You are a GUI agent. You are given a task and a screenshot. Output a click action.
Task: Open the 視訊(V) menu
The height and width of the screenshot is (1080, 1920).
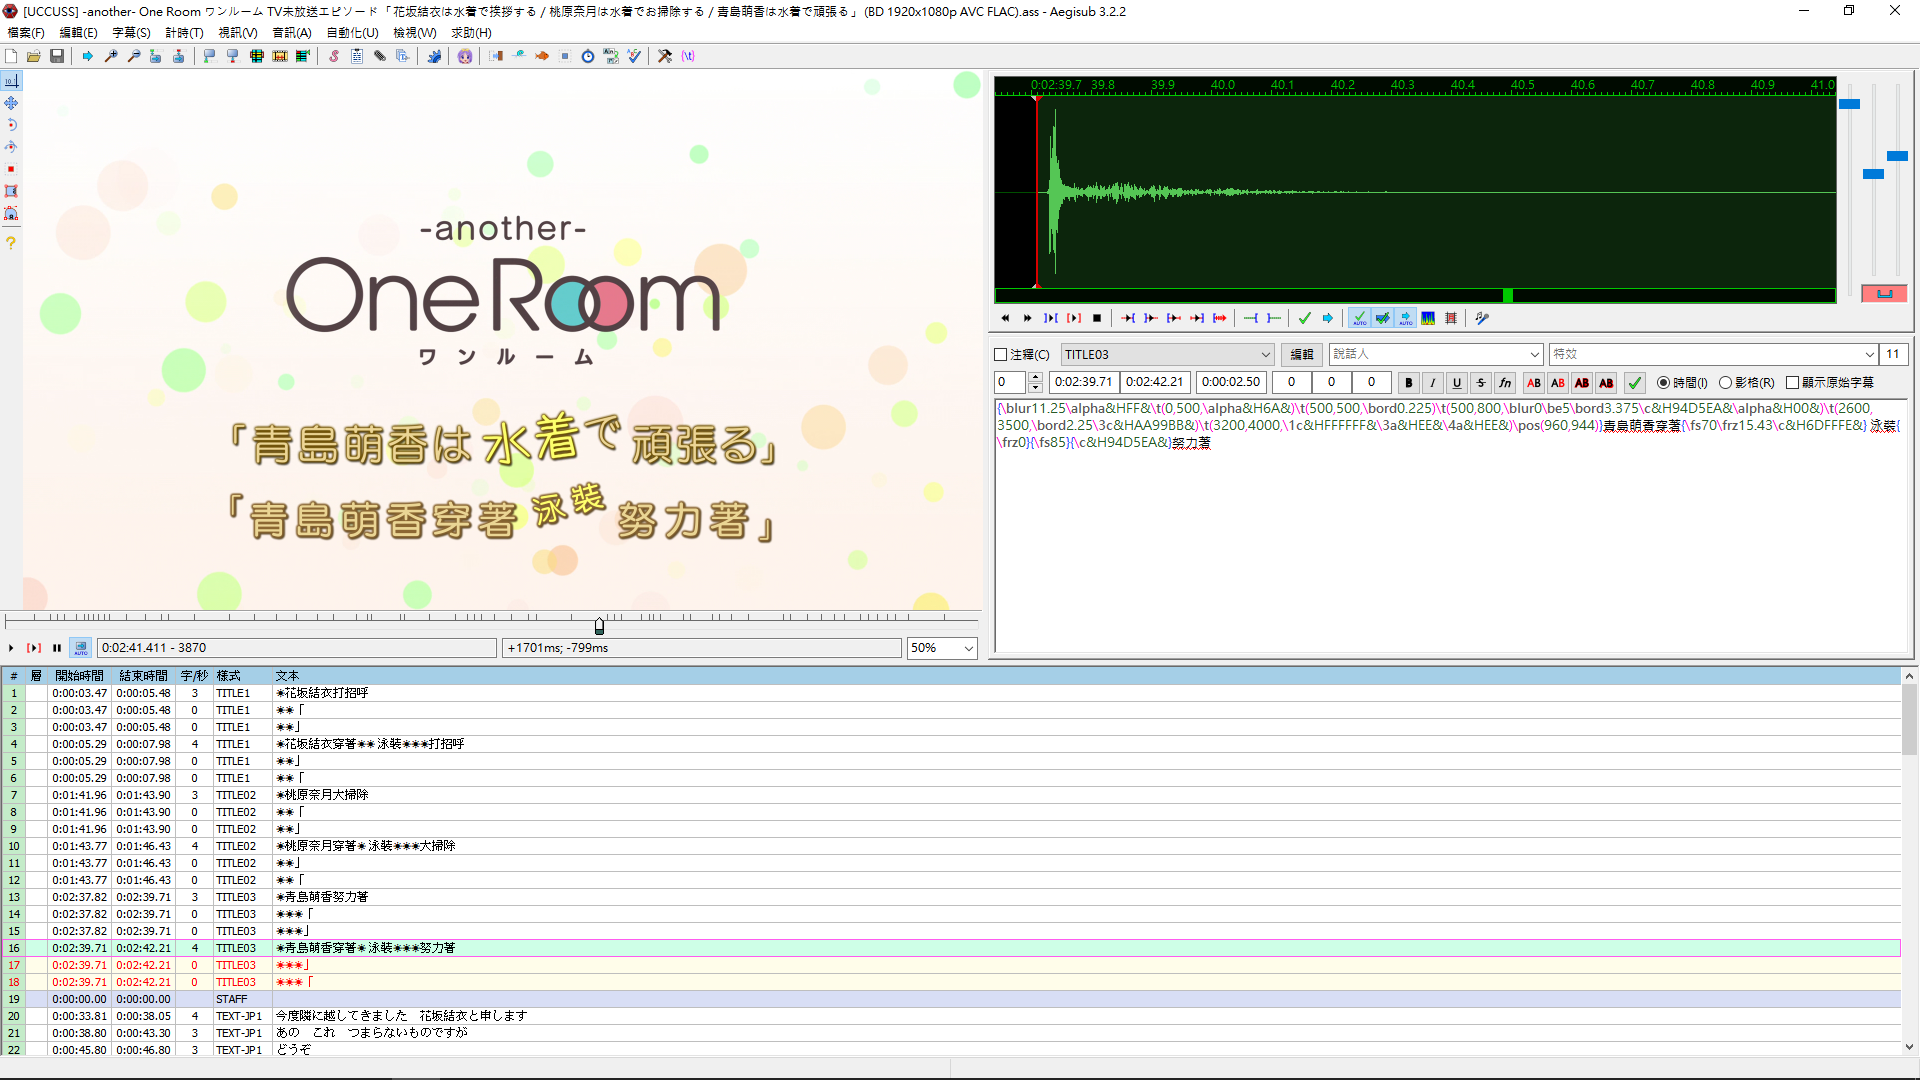coord(238,33)
